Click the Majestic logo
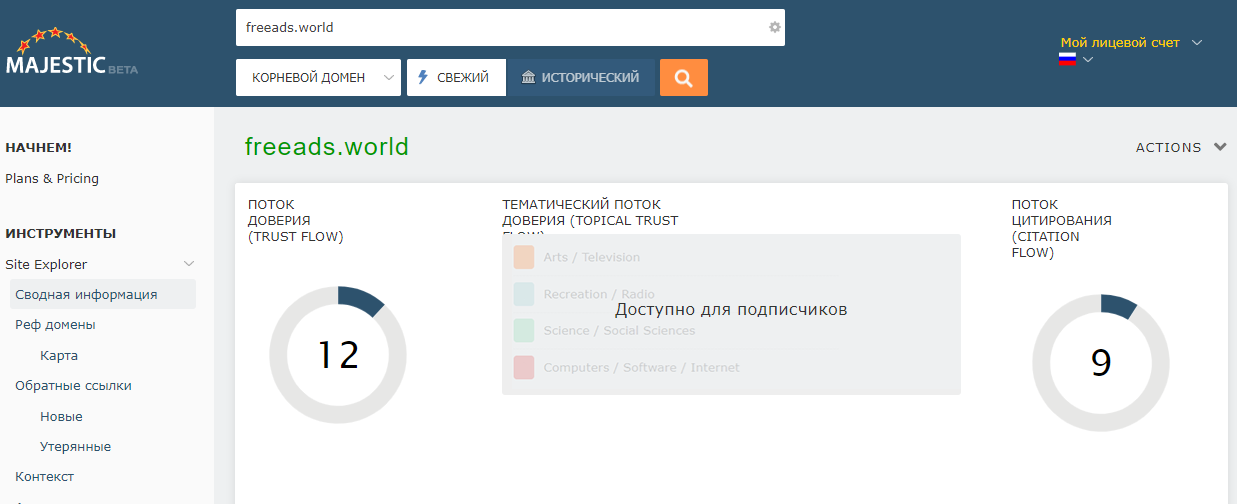This screenshot has height=504, width=1237. pos(71,53)
